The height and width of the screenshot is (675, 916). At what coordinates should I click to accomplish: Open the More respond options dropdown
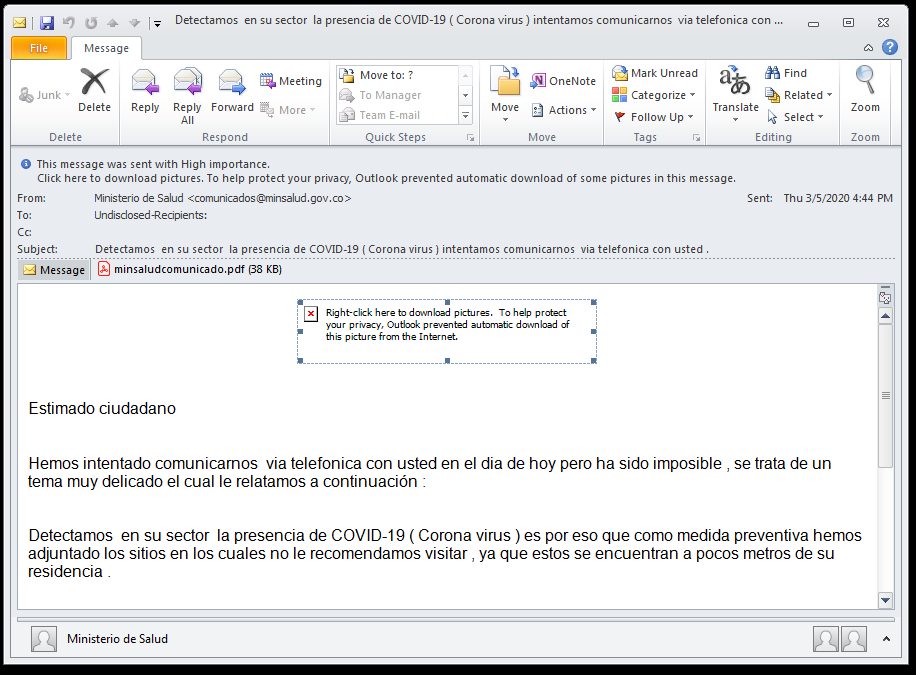point(287,110)
